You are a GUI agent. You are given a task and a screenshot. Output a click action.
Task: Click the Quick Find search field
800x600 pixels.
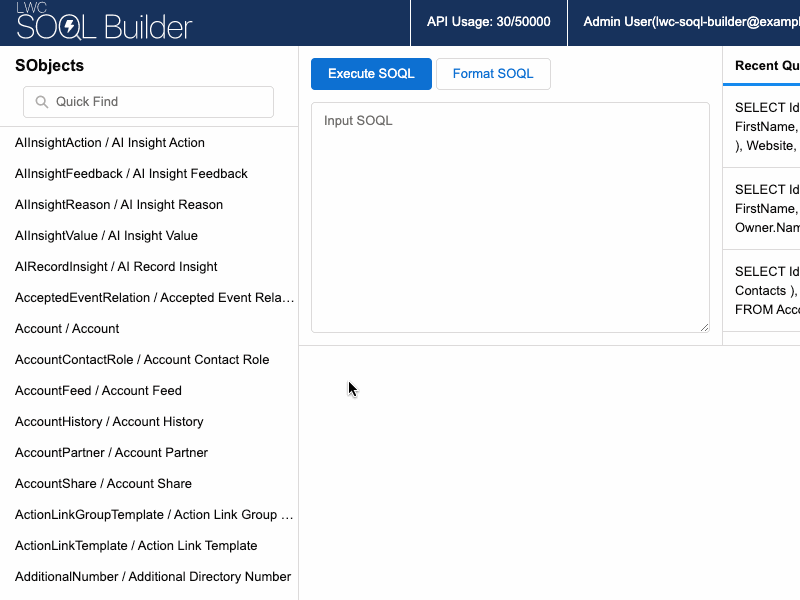coord(148,102)
